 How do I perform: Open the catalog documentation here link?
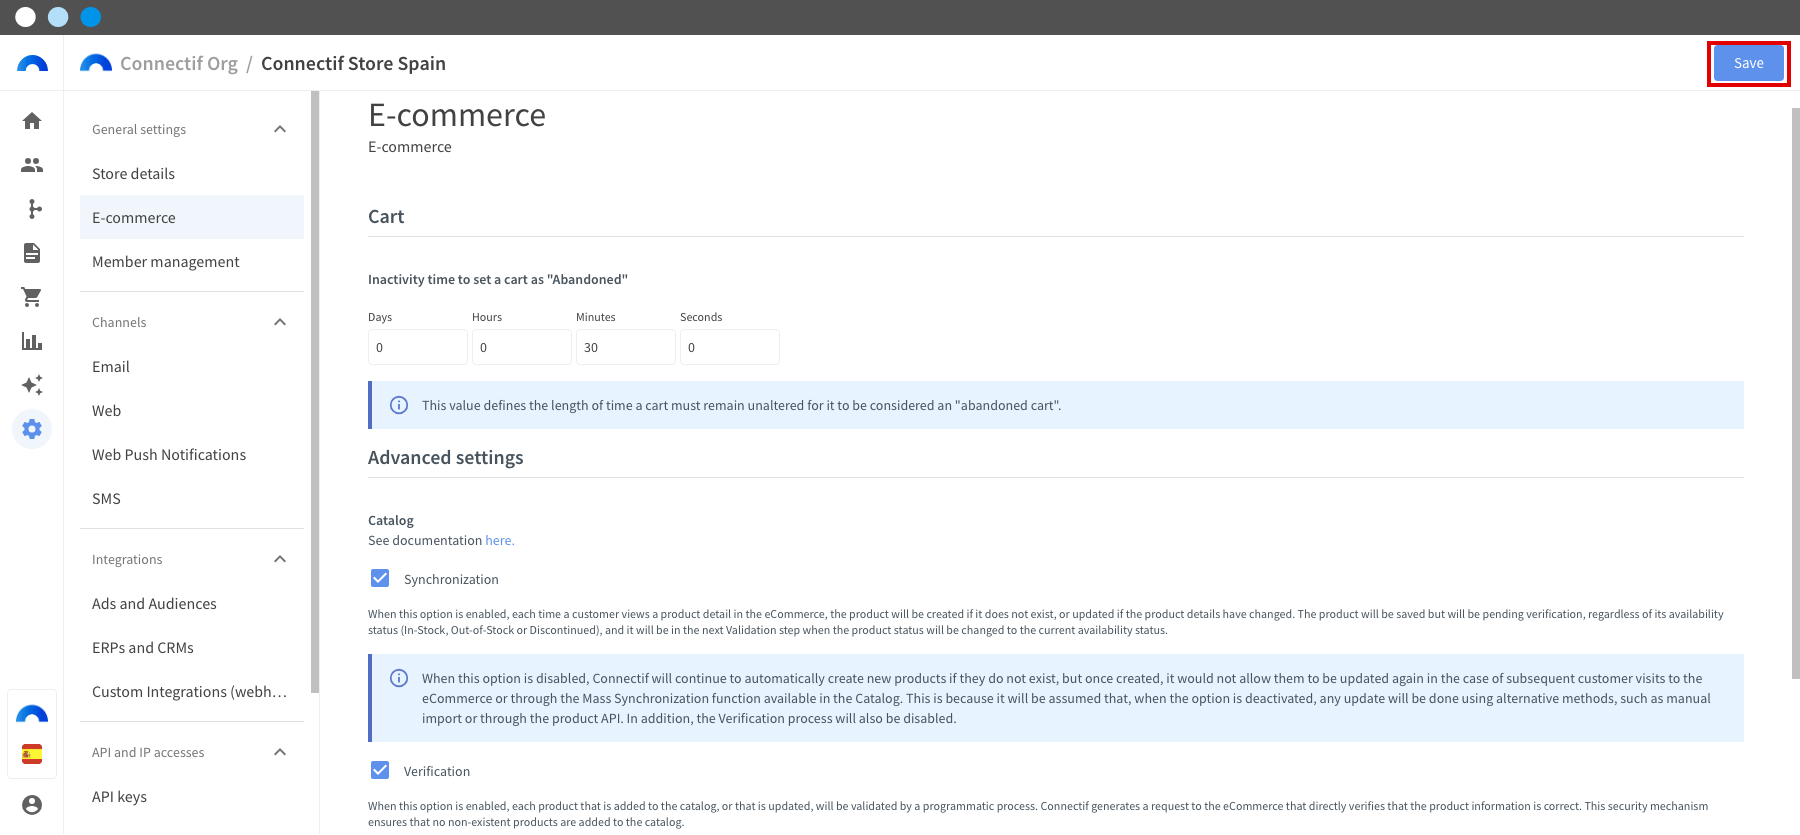[x=499, y=541]
